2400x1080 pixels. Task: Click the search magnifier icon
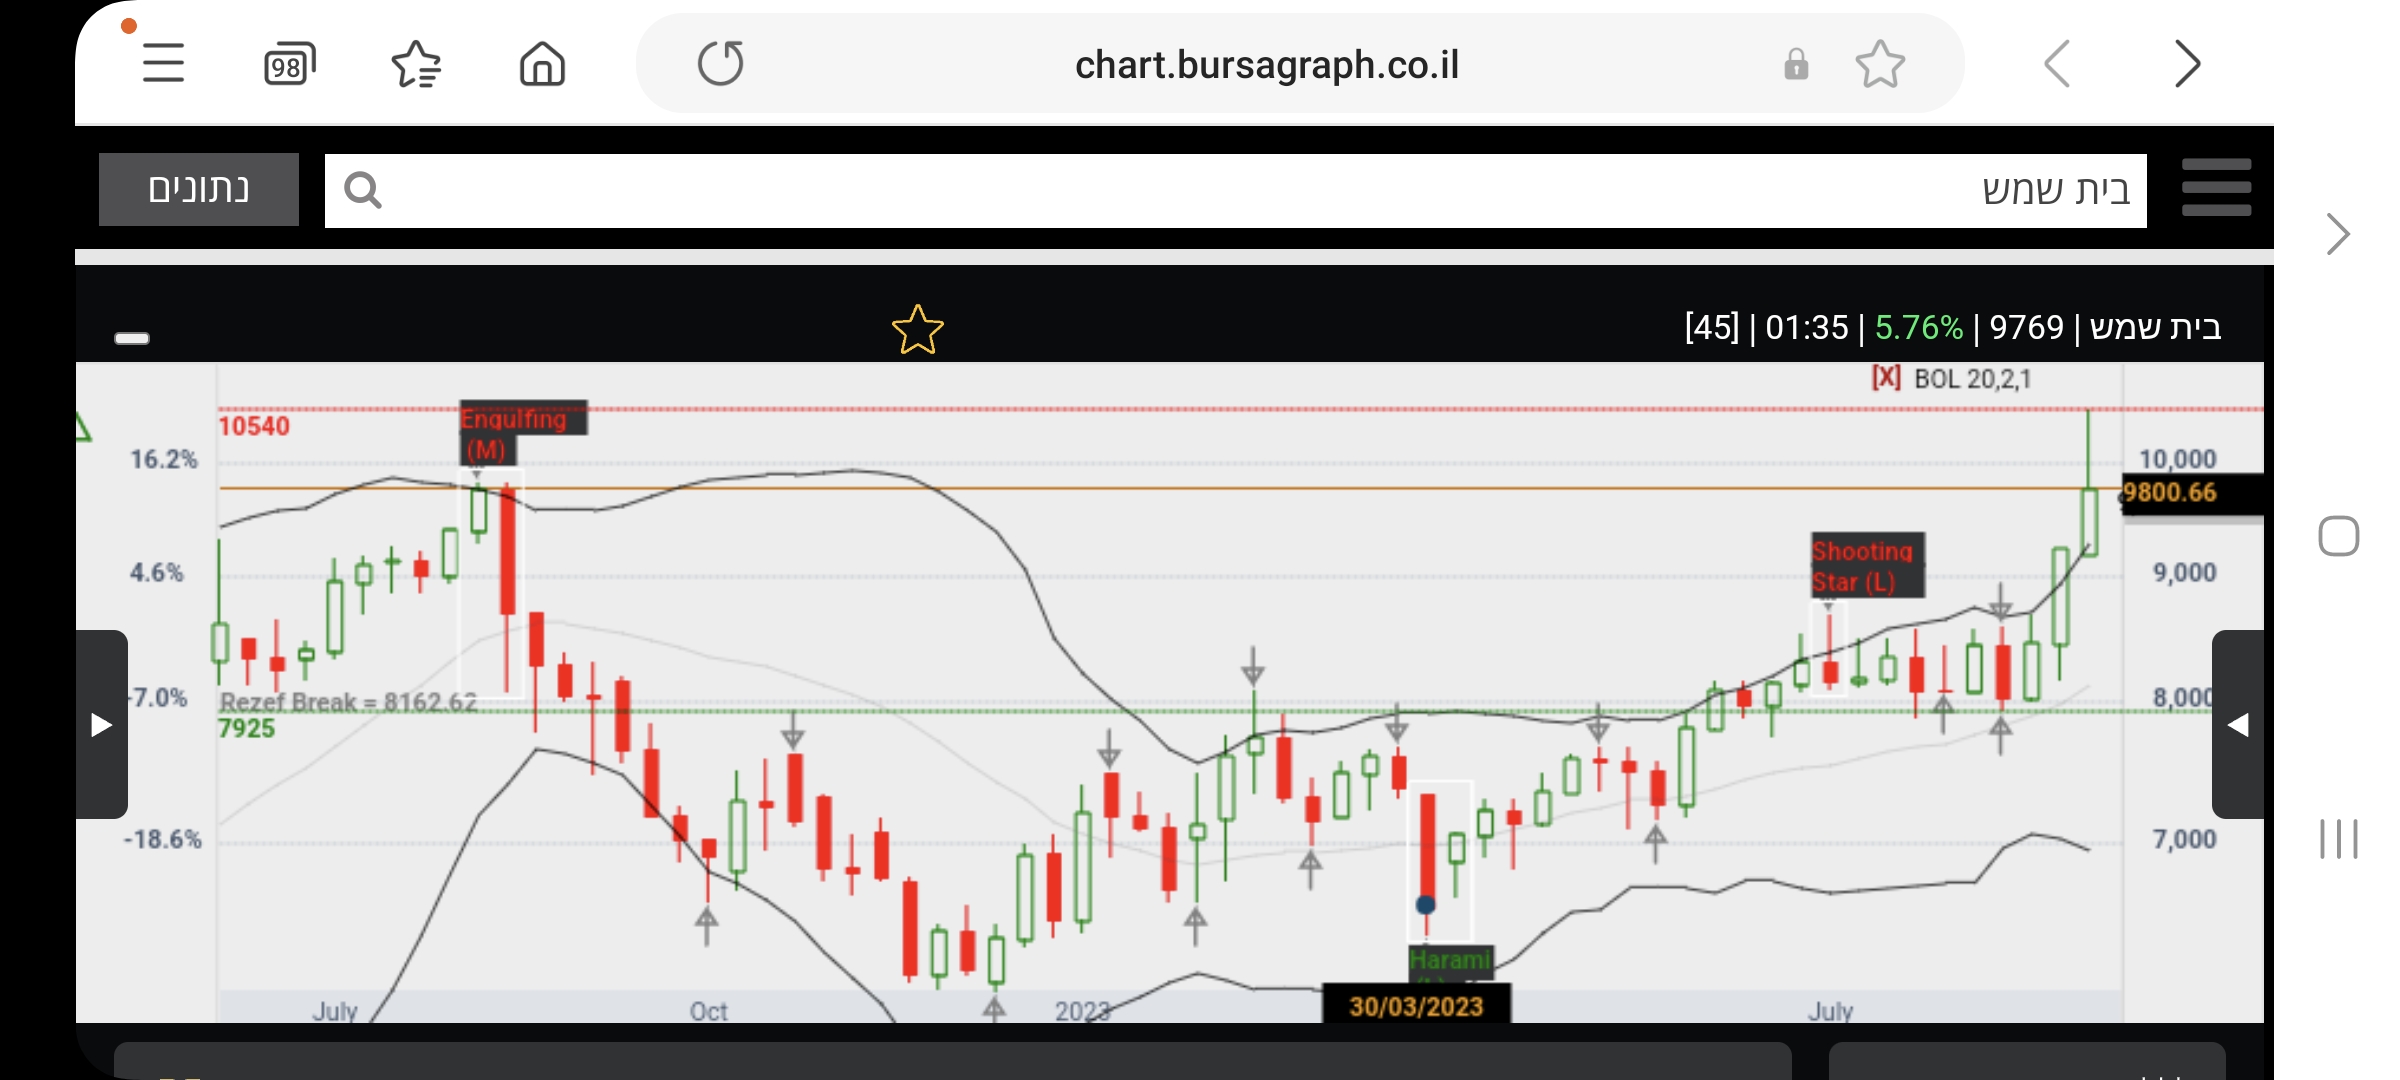click(362, 190)
